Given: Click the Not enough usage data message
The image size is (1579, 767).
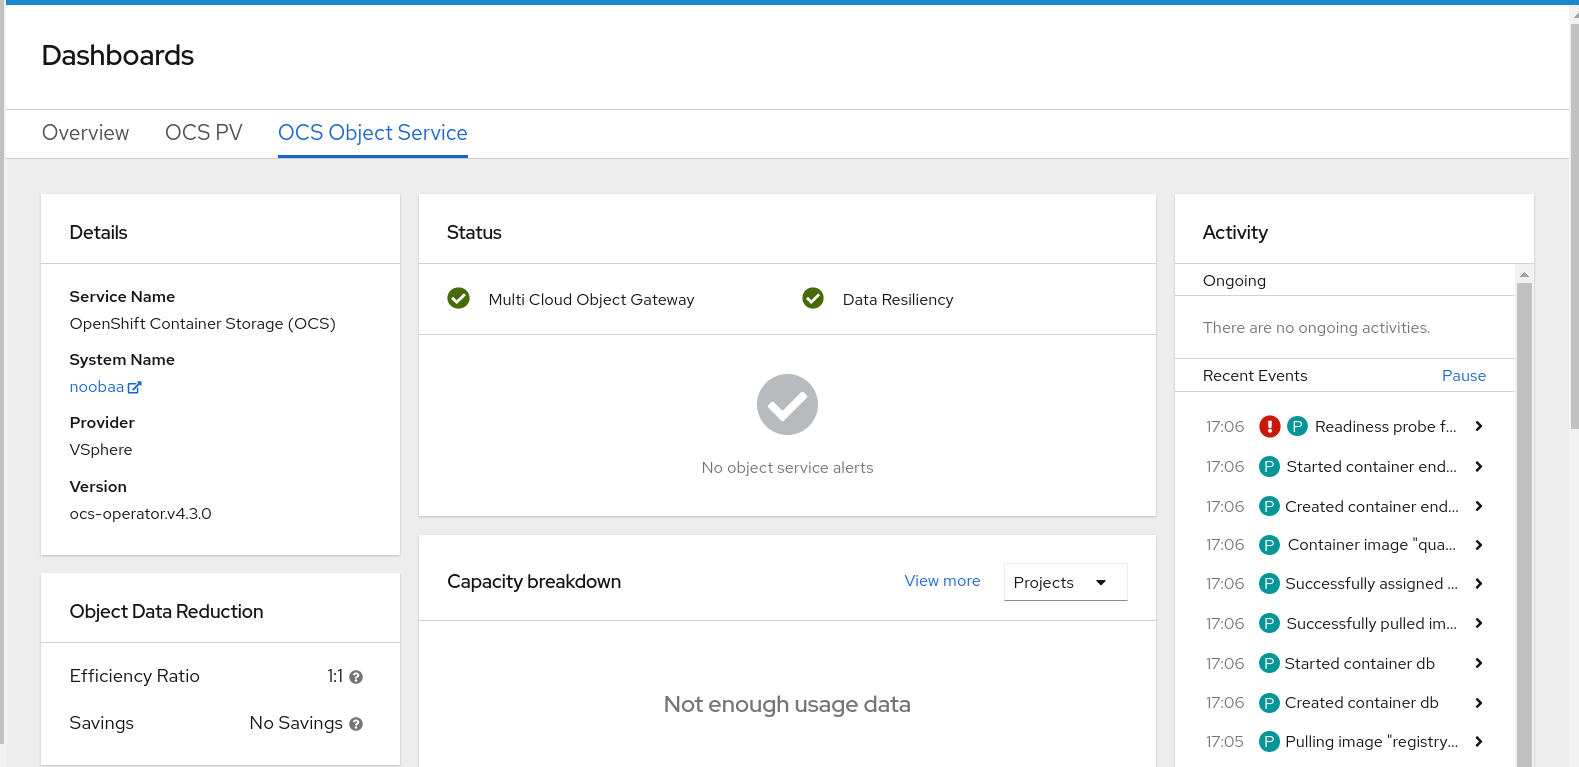Looking at the screenshot, I should pyautogui.click(x=787, y=705).
